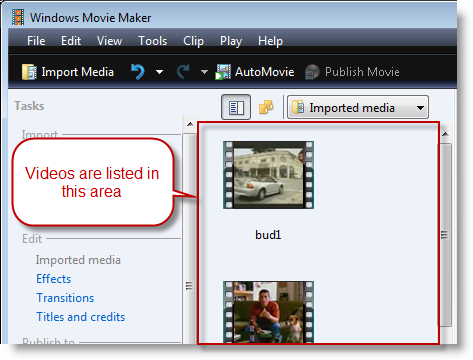Click the Publish Movie button

(352, 72)
